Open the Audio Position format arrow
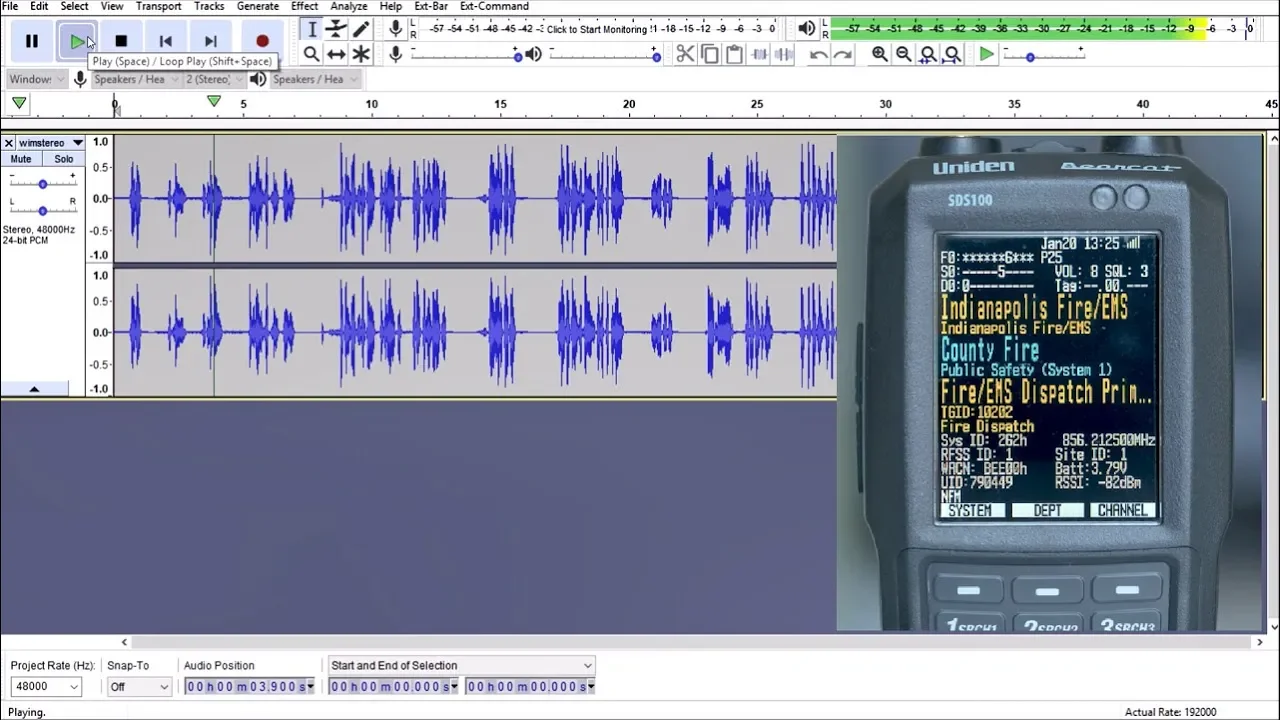Image resolution: width=1280 pixels, height=720 pixels. click(x=310, y=686)
